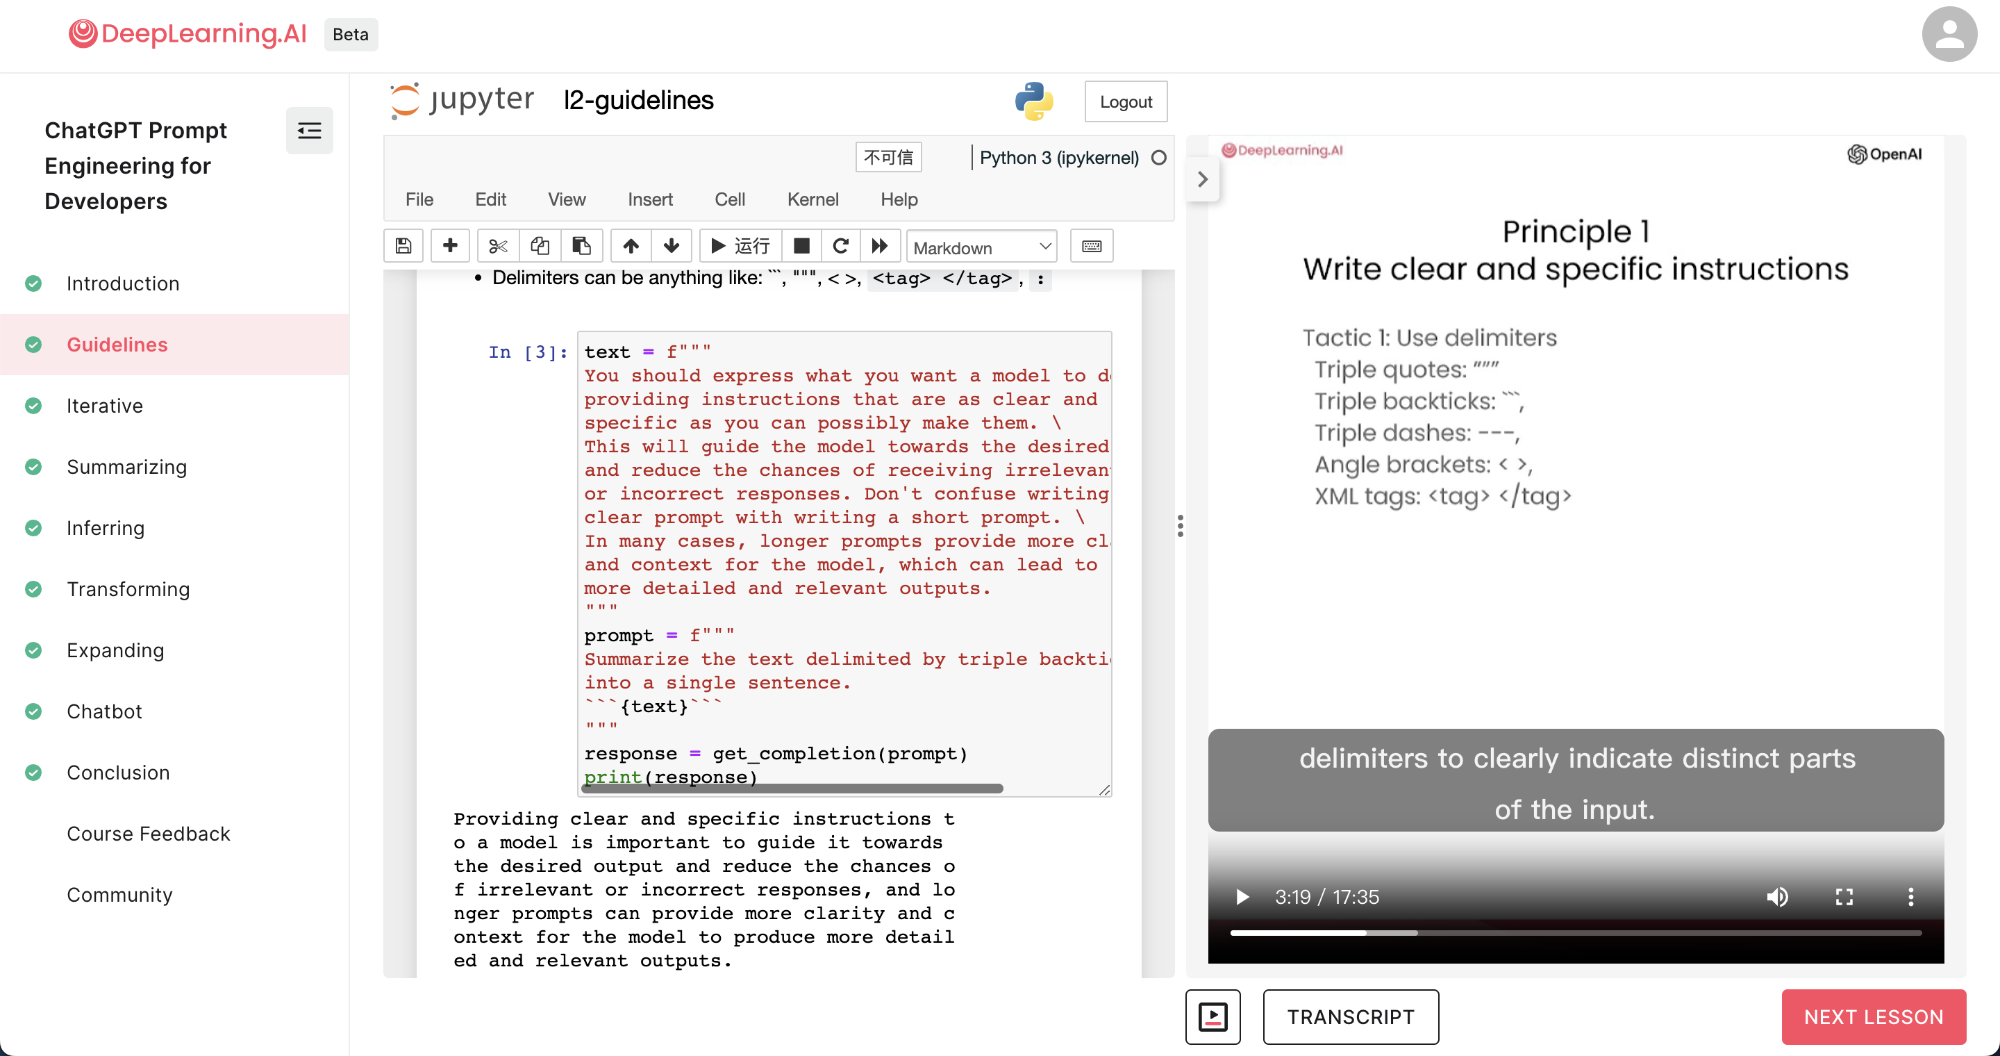Viewport: 2000px width, 1056px height.
Task: Click the code cell horizontal scrollbar
Action: pos(793,788)
